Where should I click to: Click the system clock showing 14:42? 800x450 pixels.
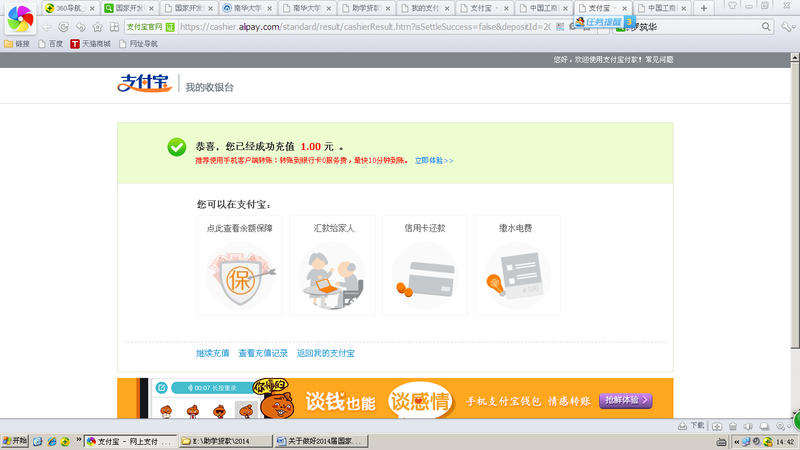[x=785, y=442]
